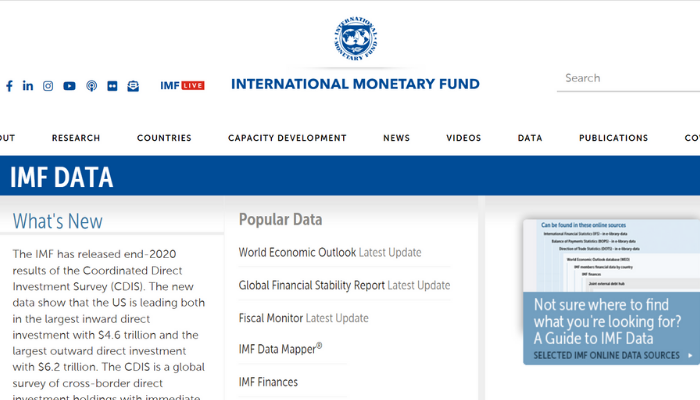Screen dimensions: 700x400
Task: Open the IMF podcast icon
Action: (92, 86)
